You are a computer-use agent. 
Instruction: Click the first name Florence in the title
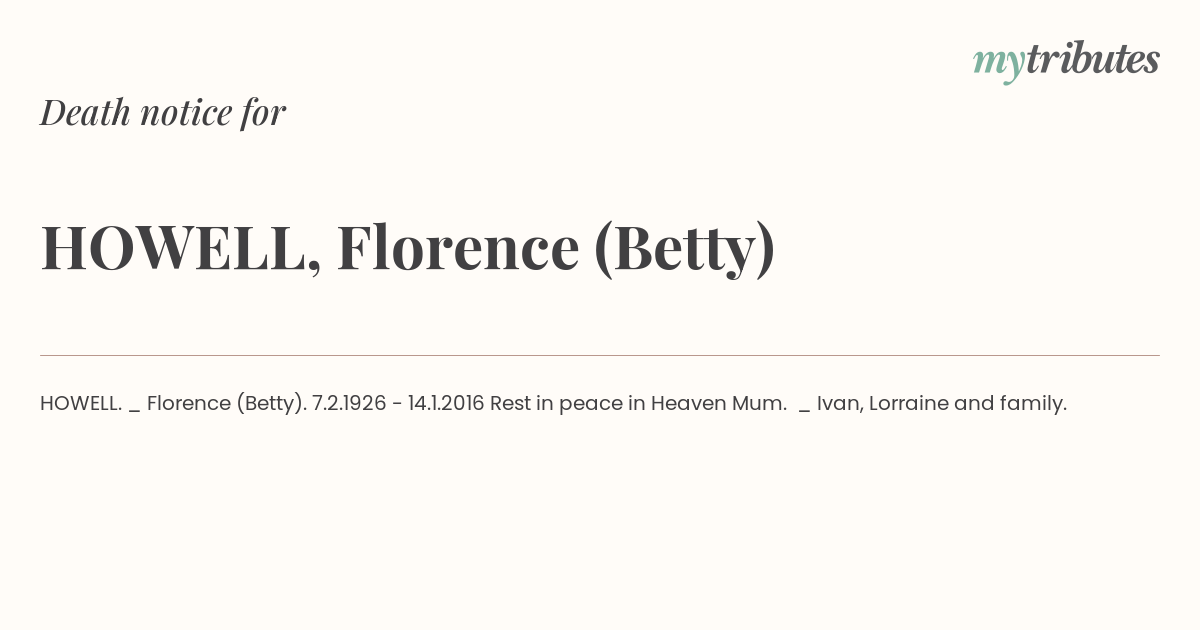point(458,247)
